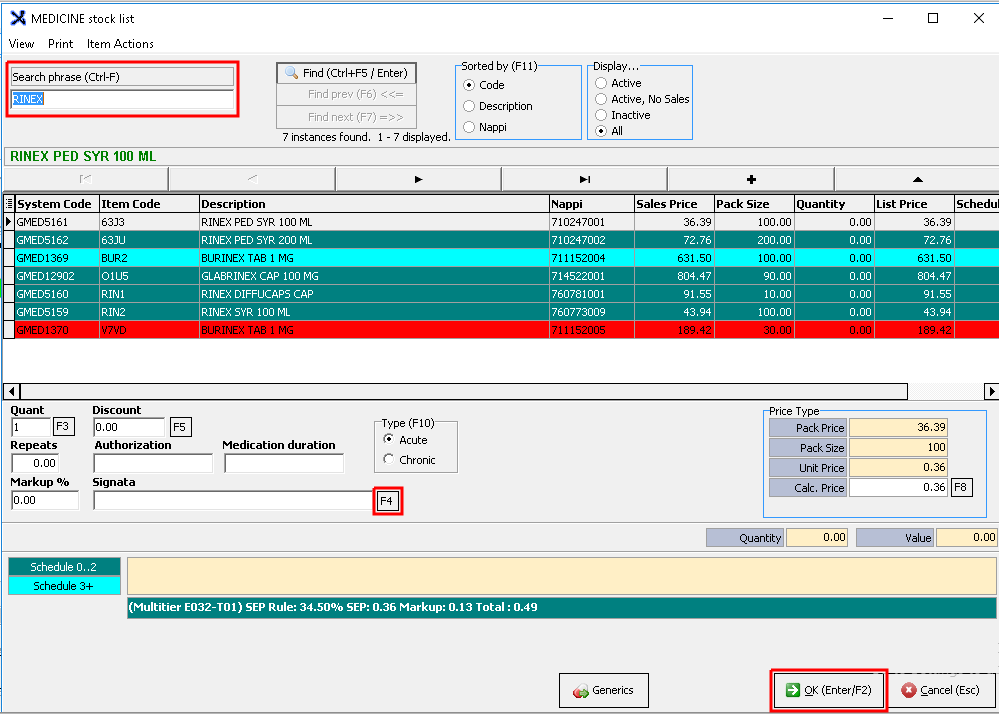The height and width of the screenshot is (714, 999).
Task: Click the next record navigator arrow
Action: (418, 179)
